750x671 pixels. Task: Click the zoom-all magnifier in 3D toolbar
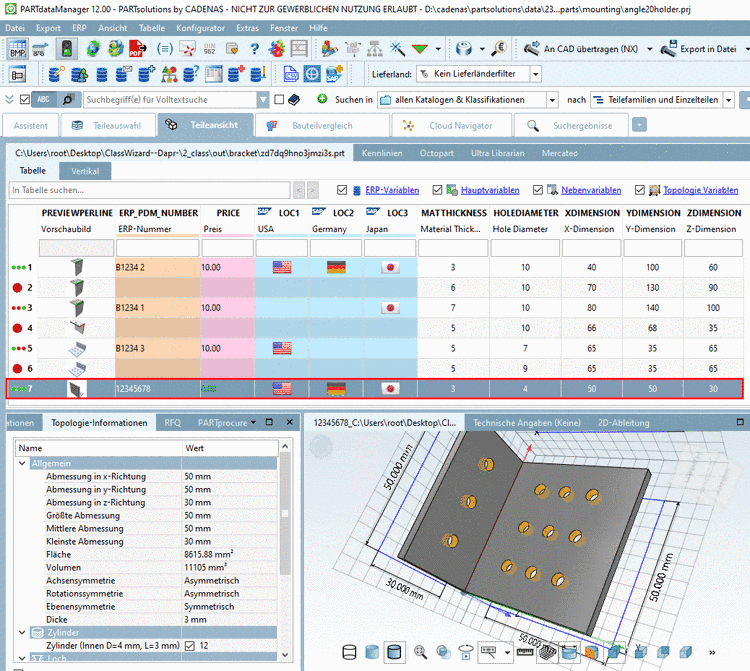[x=420, y=652]
